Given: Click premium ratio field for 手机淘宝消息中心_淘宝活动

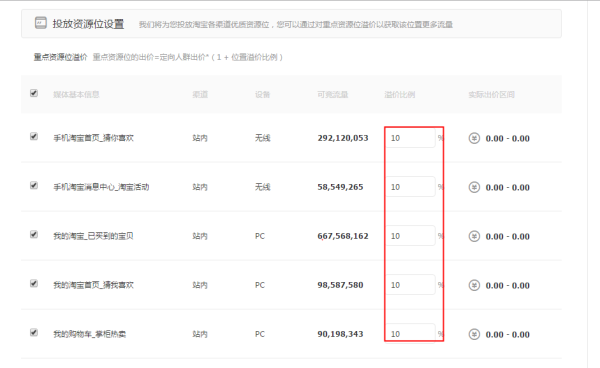Looking at the screenshot, I should tap(411, 187).
